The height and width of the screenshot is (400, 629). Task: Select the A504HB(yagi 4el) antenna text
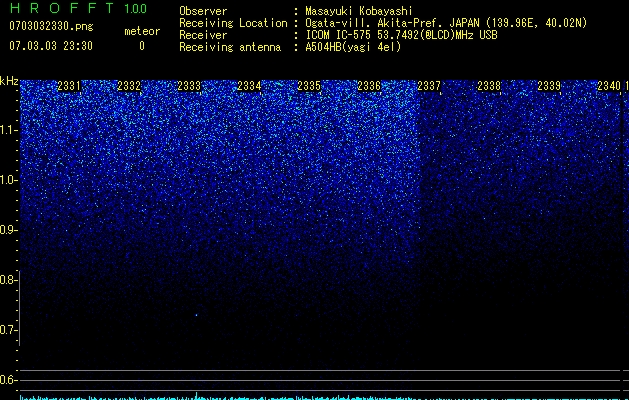(x=353, y=47)
